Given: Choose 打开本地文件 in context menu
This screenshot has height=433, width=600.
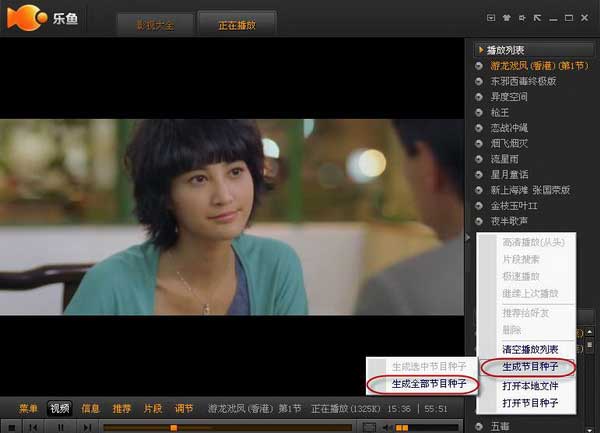Looking at the screenshot, I should [x=530, y=385].
